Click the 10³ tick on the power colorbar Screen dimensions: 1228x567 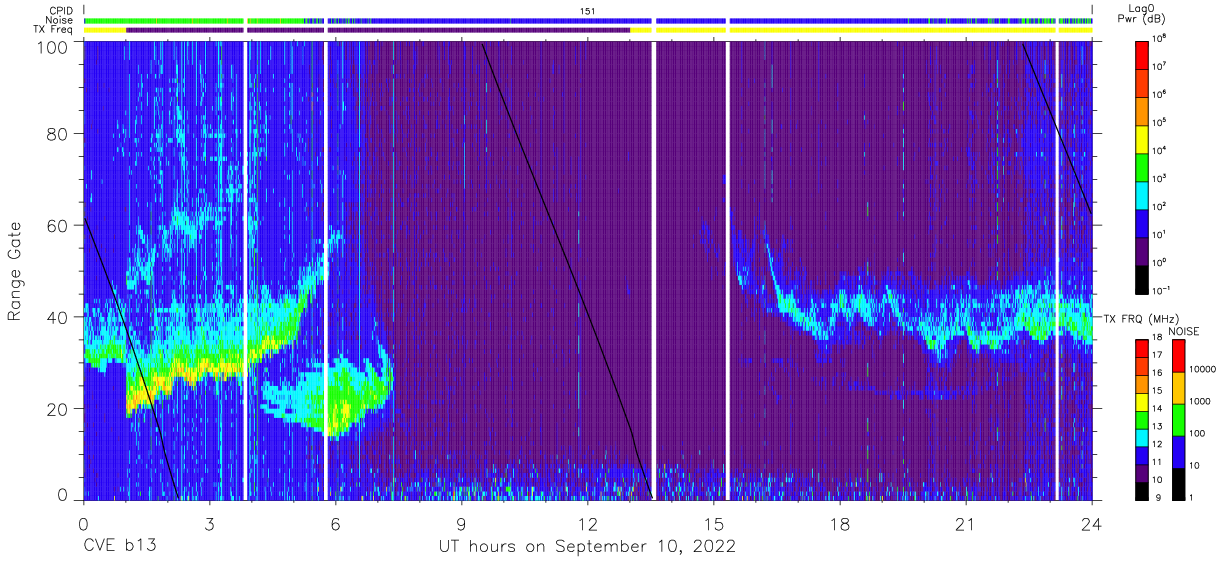click(x=1160, y=177)
